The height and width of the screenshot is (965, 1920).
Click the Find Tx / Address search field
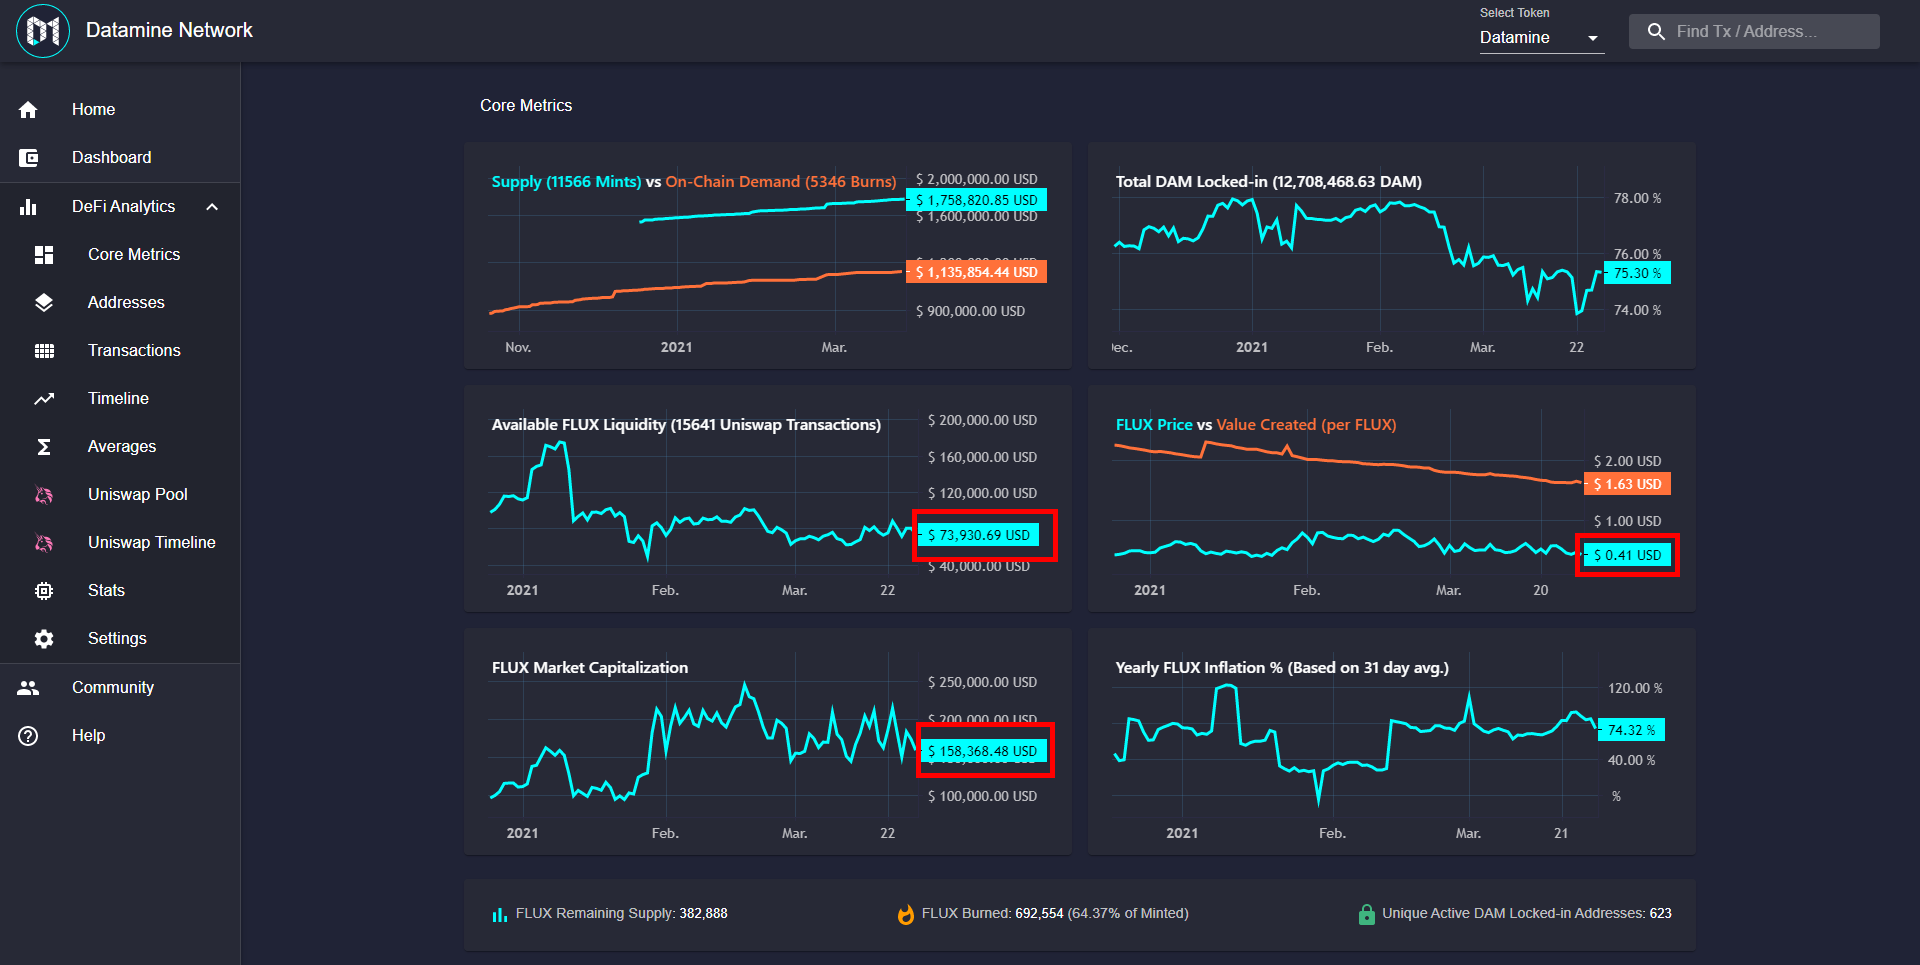click(1754, 32)
